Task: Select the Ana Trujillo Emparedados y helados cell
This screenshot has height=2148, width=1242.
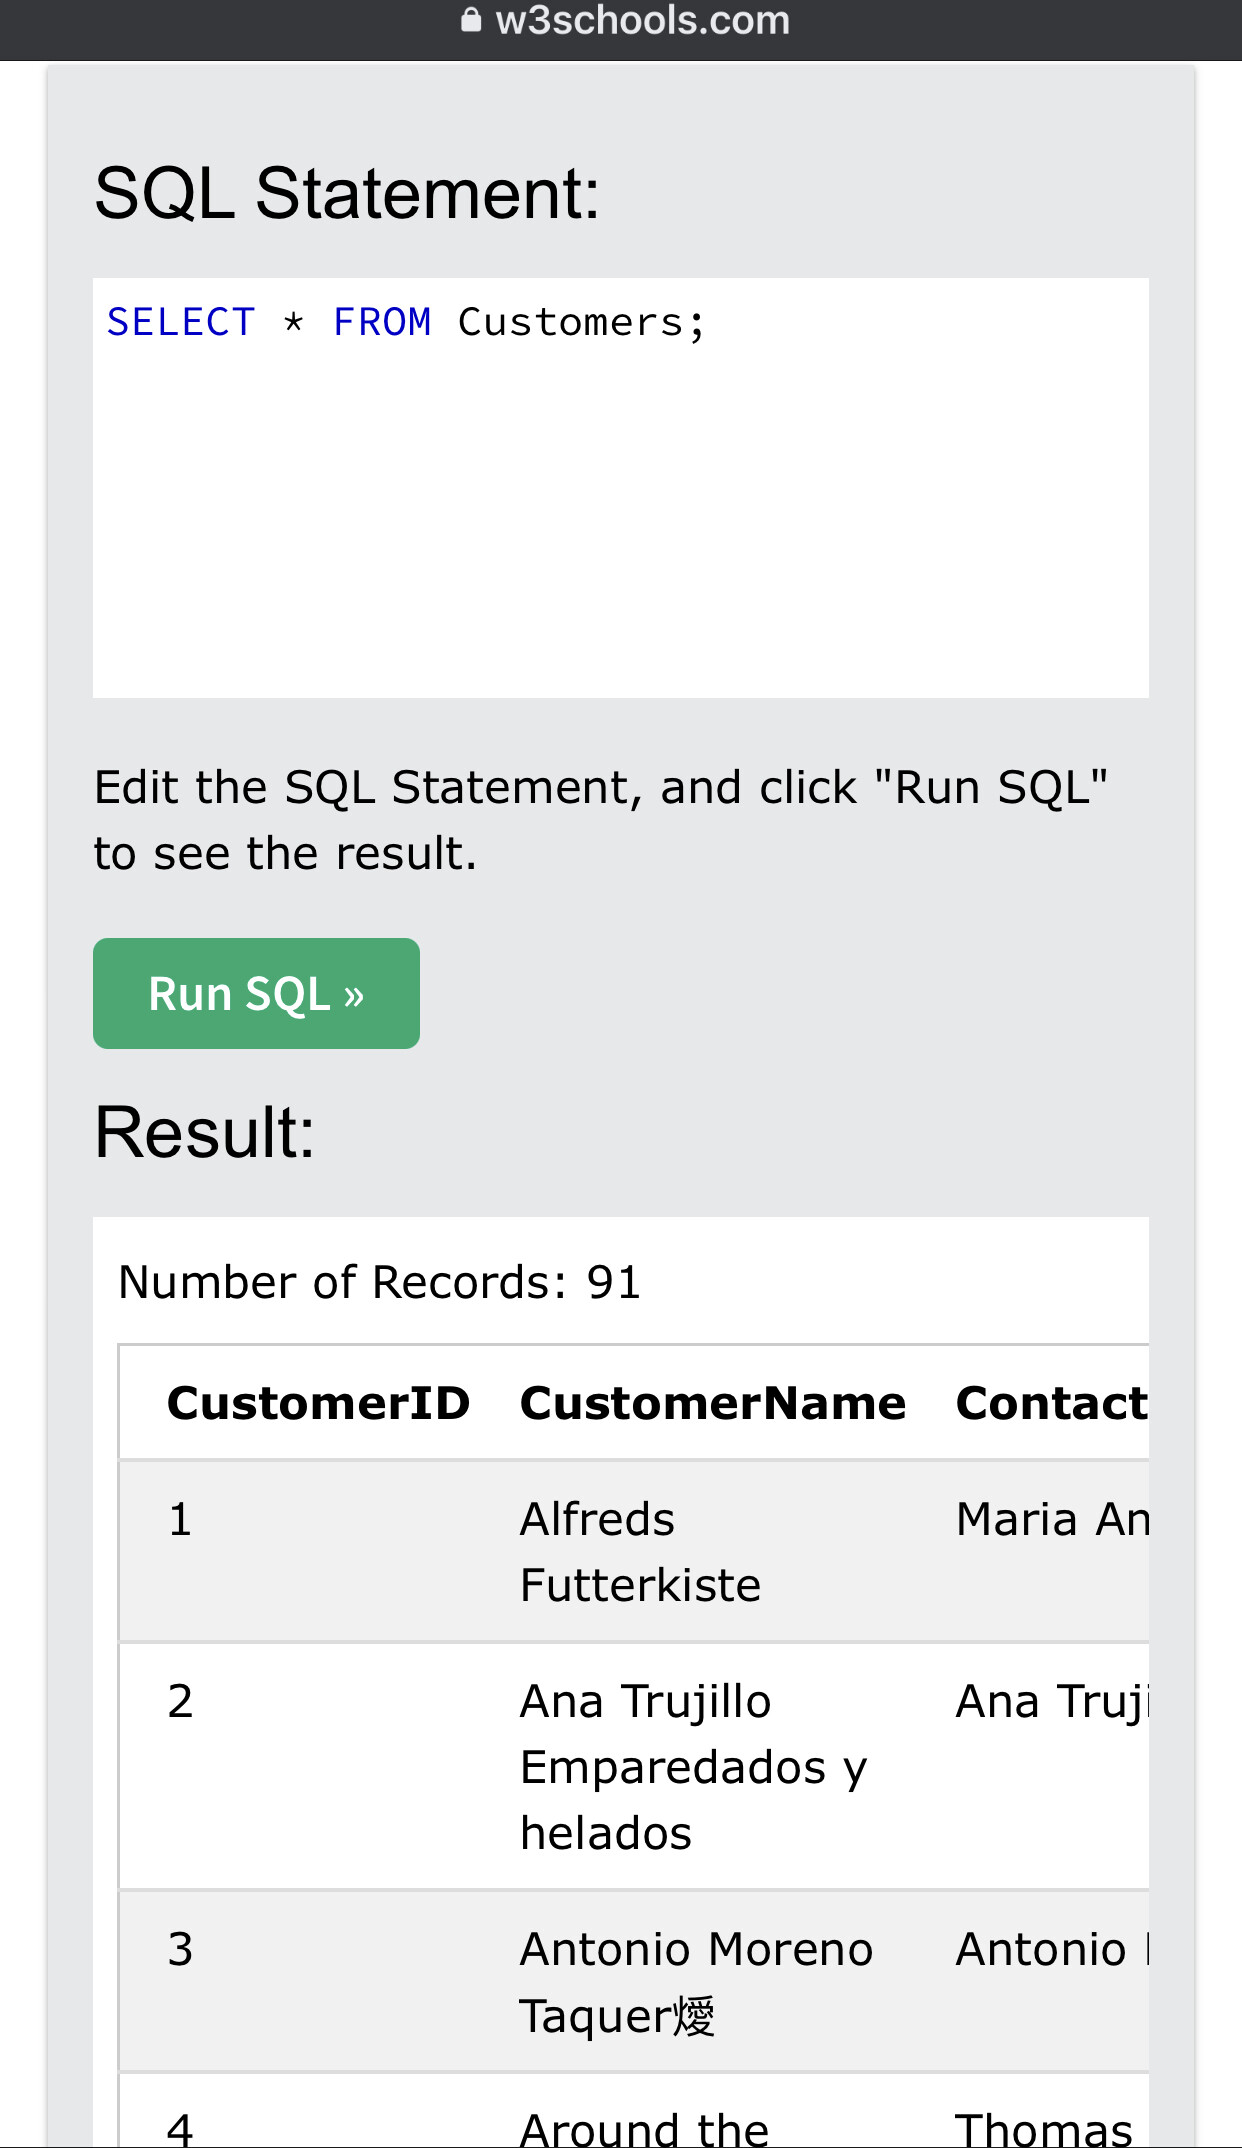Action: (714, 1767)
